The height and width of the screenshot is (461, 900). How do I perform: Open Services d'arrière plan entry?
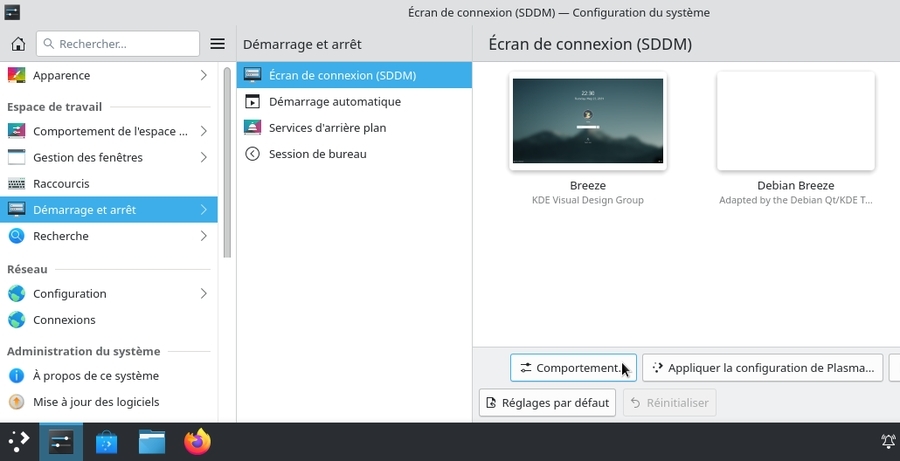tap(354, 127)
